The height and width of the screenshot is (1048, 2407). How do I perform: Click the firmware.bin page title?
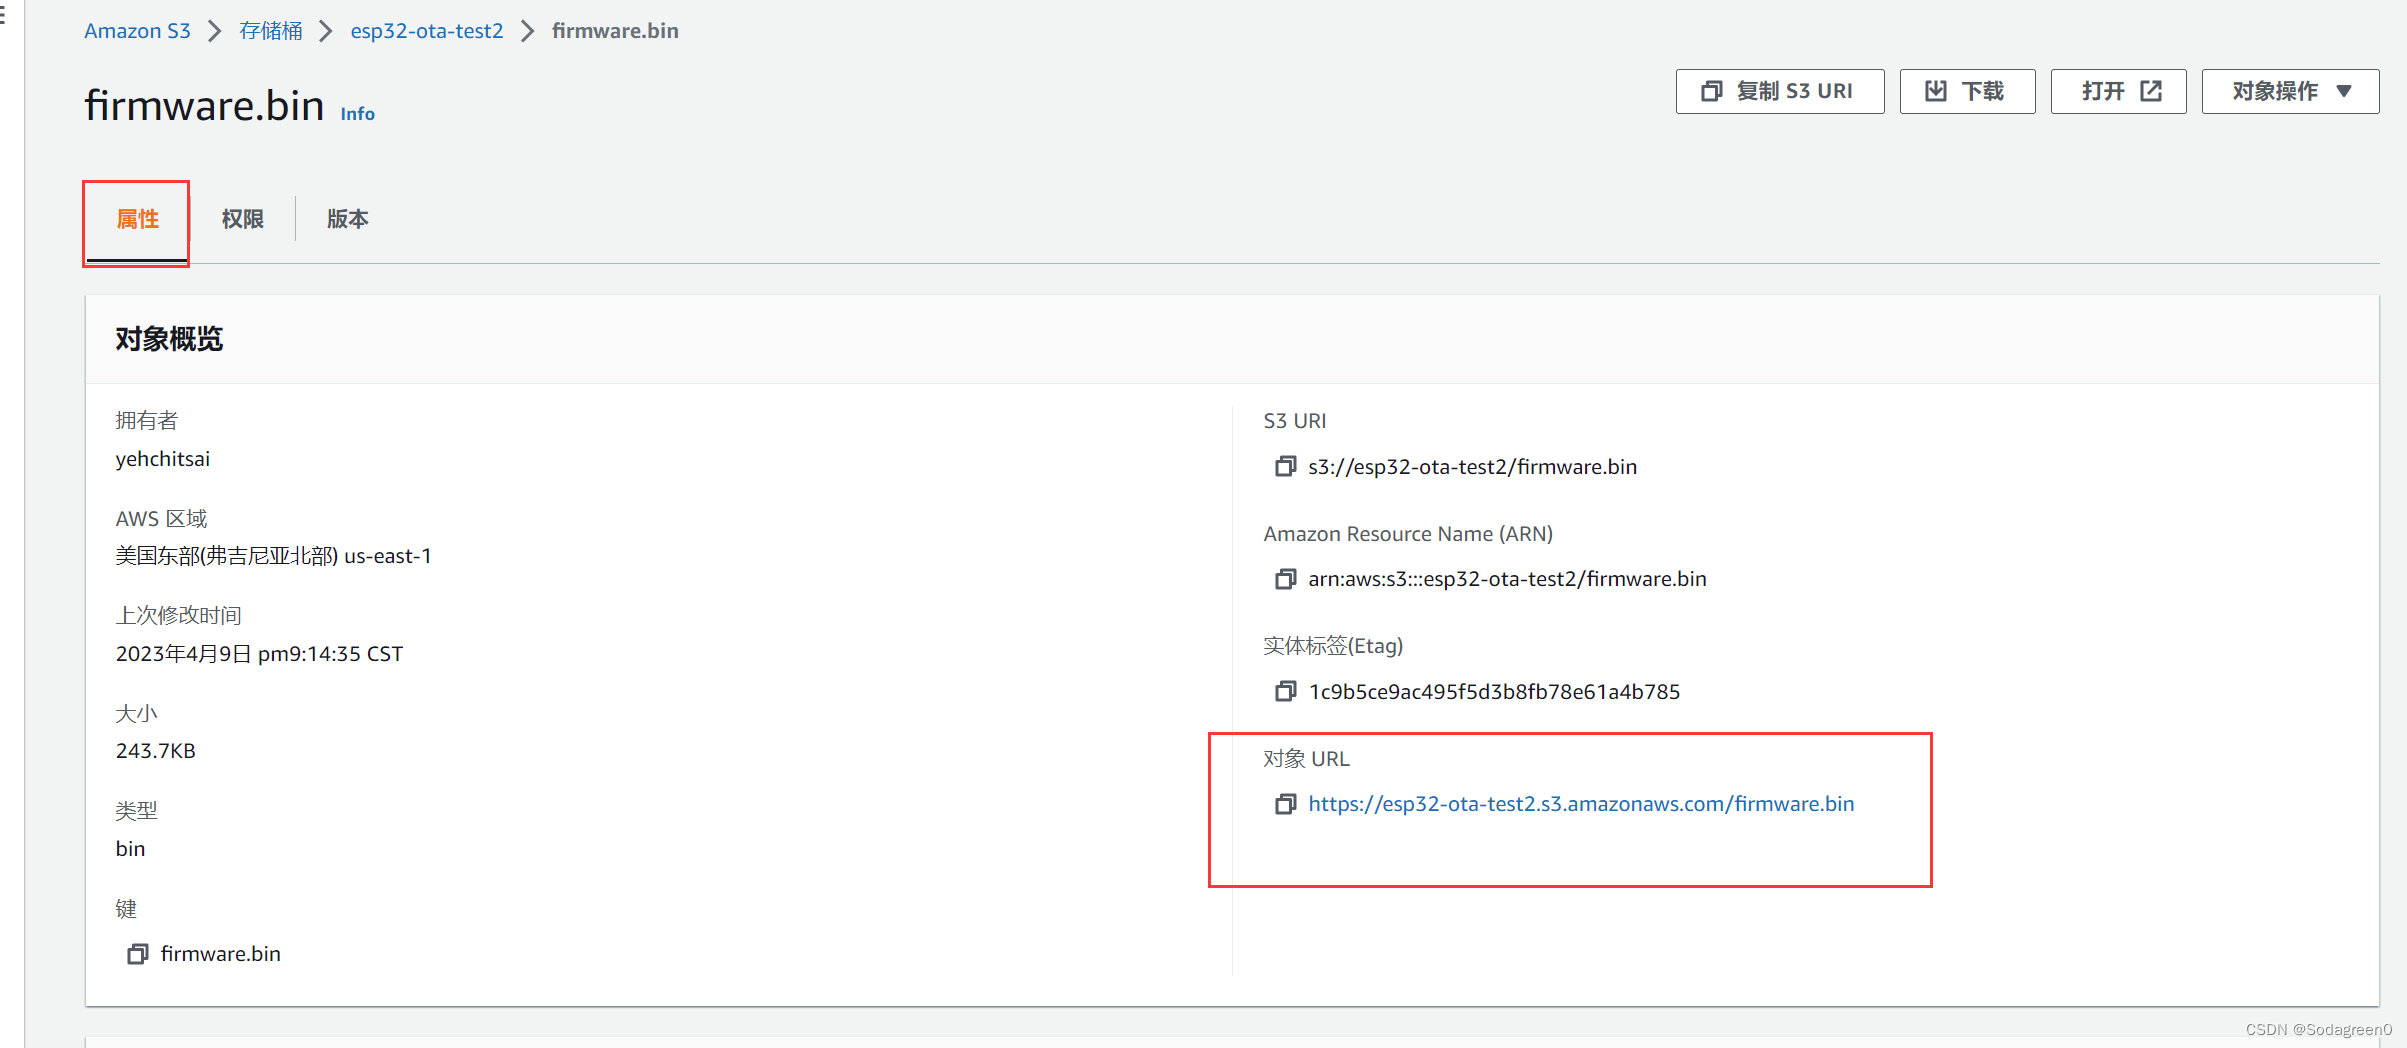coord(204,106)
